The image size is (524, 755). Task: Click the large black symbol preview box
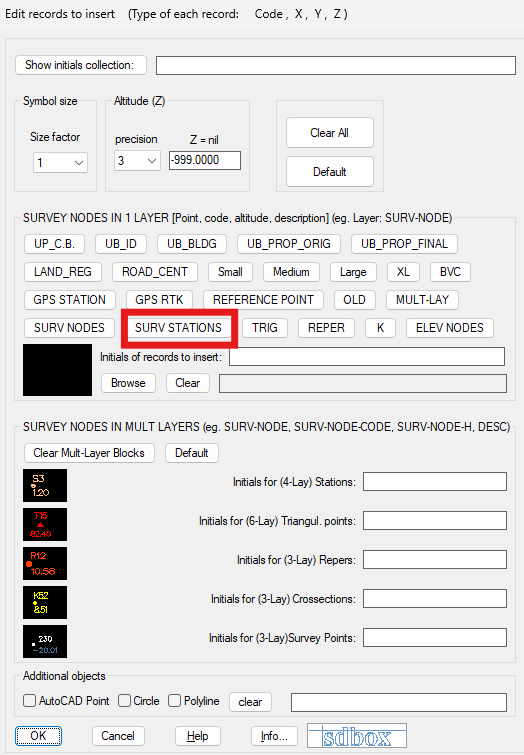[x=57, y=370]
